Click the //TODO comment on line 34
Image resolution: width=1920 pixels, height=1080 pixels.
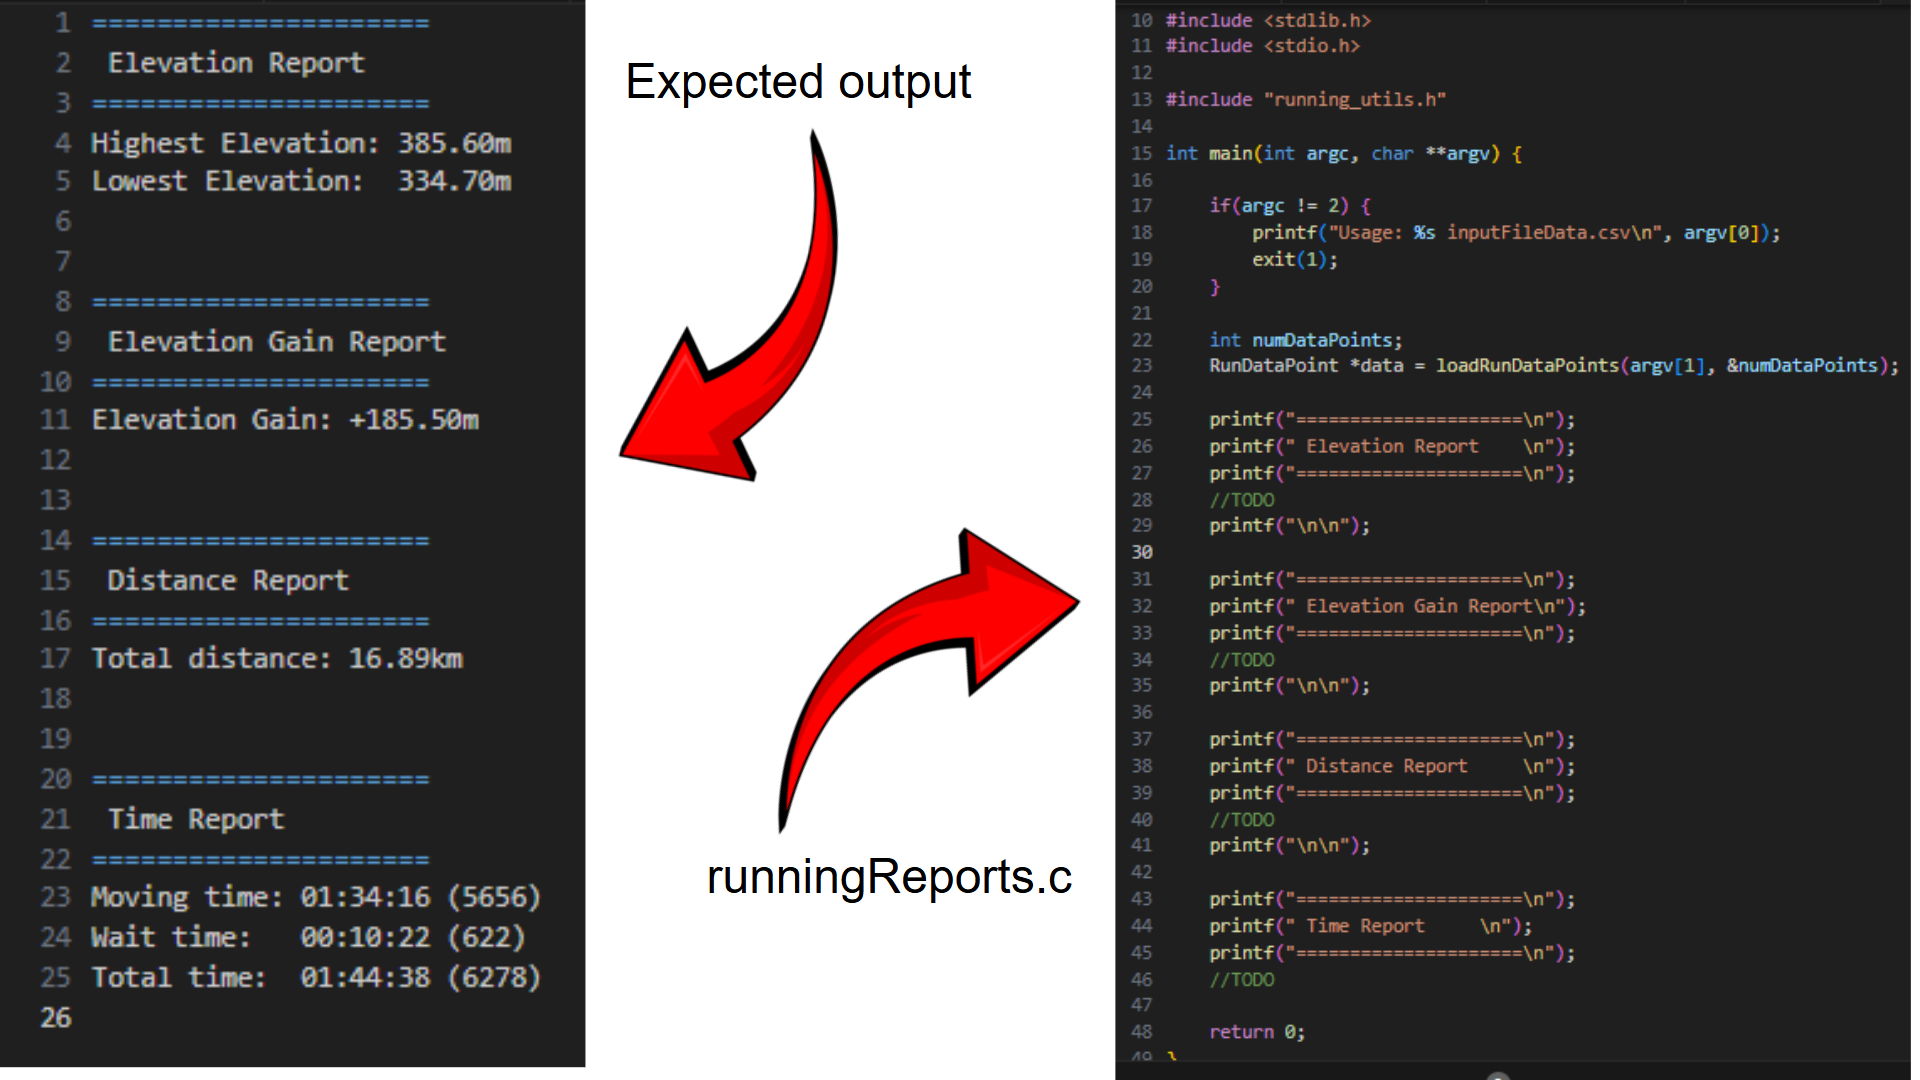pos(1242,659)
